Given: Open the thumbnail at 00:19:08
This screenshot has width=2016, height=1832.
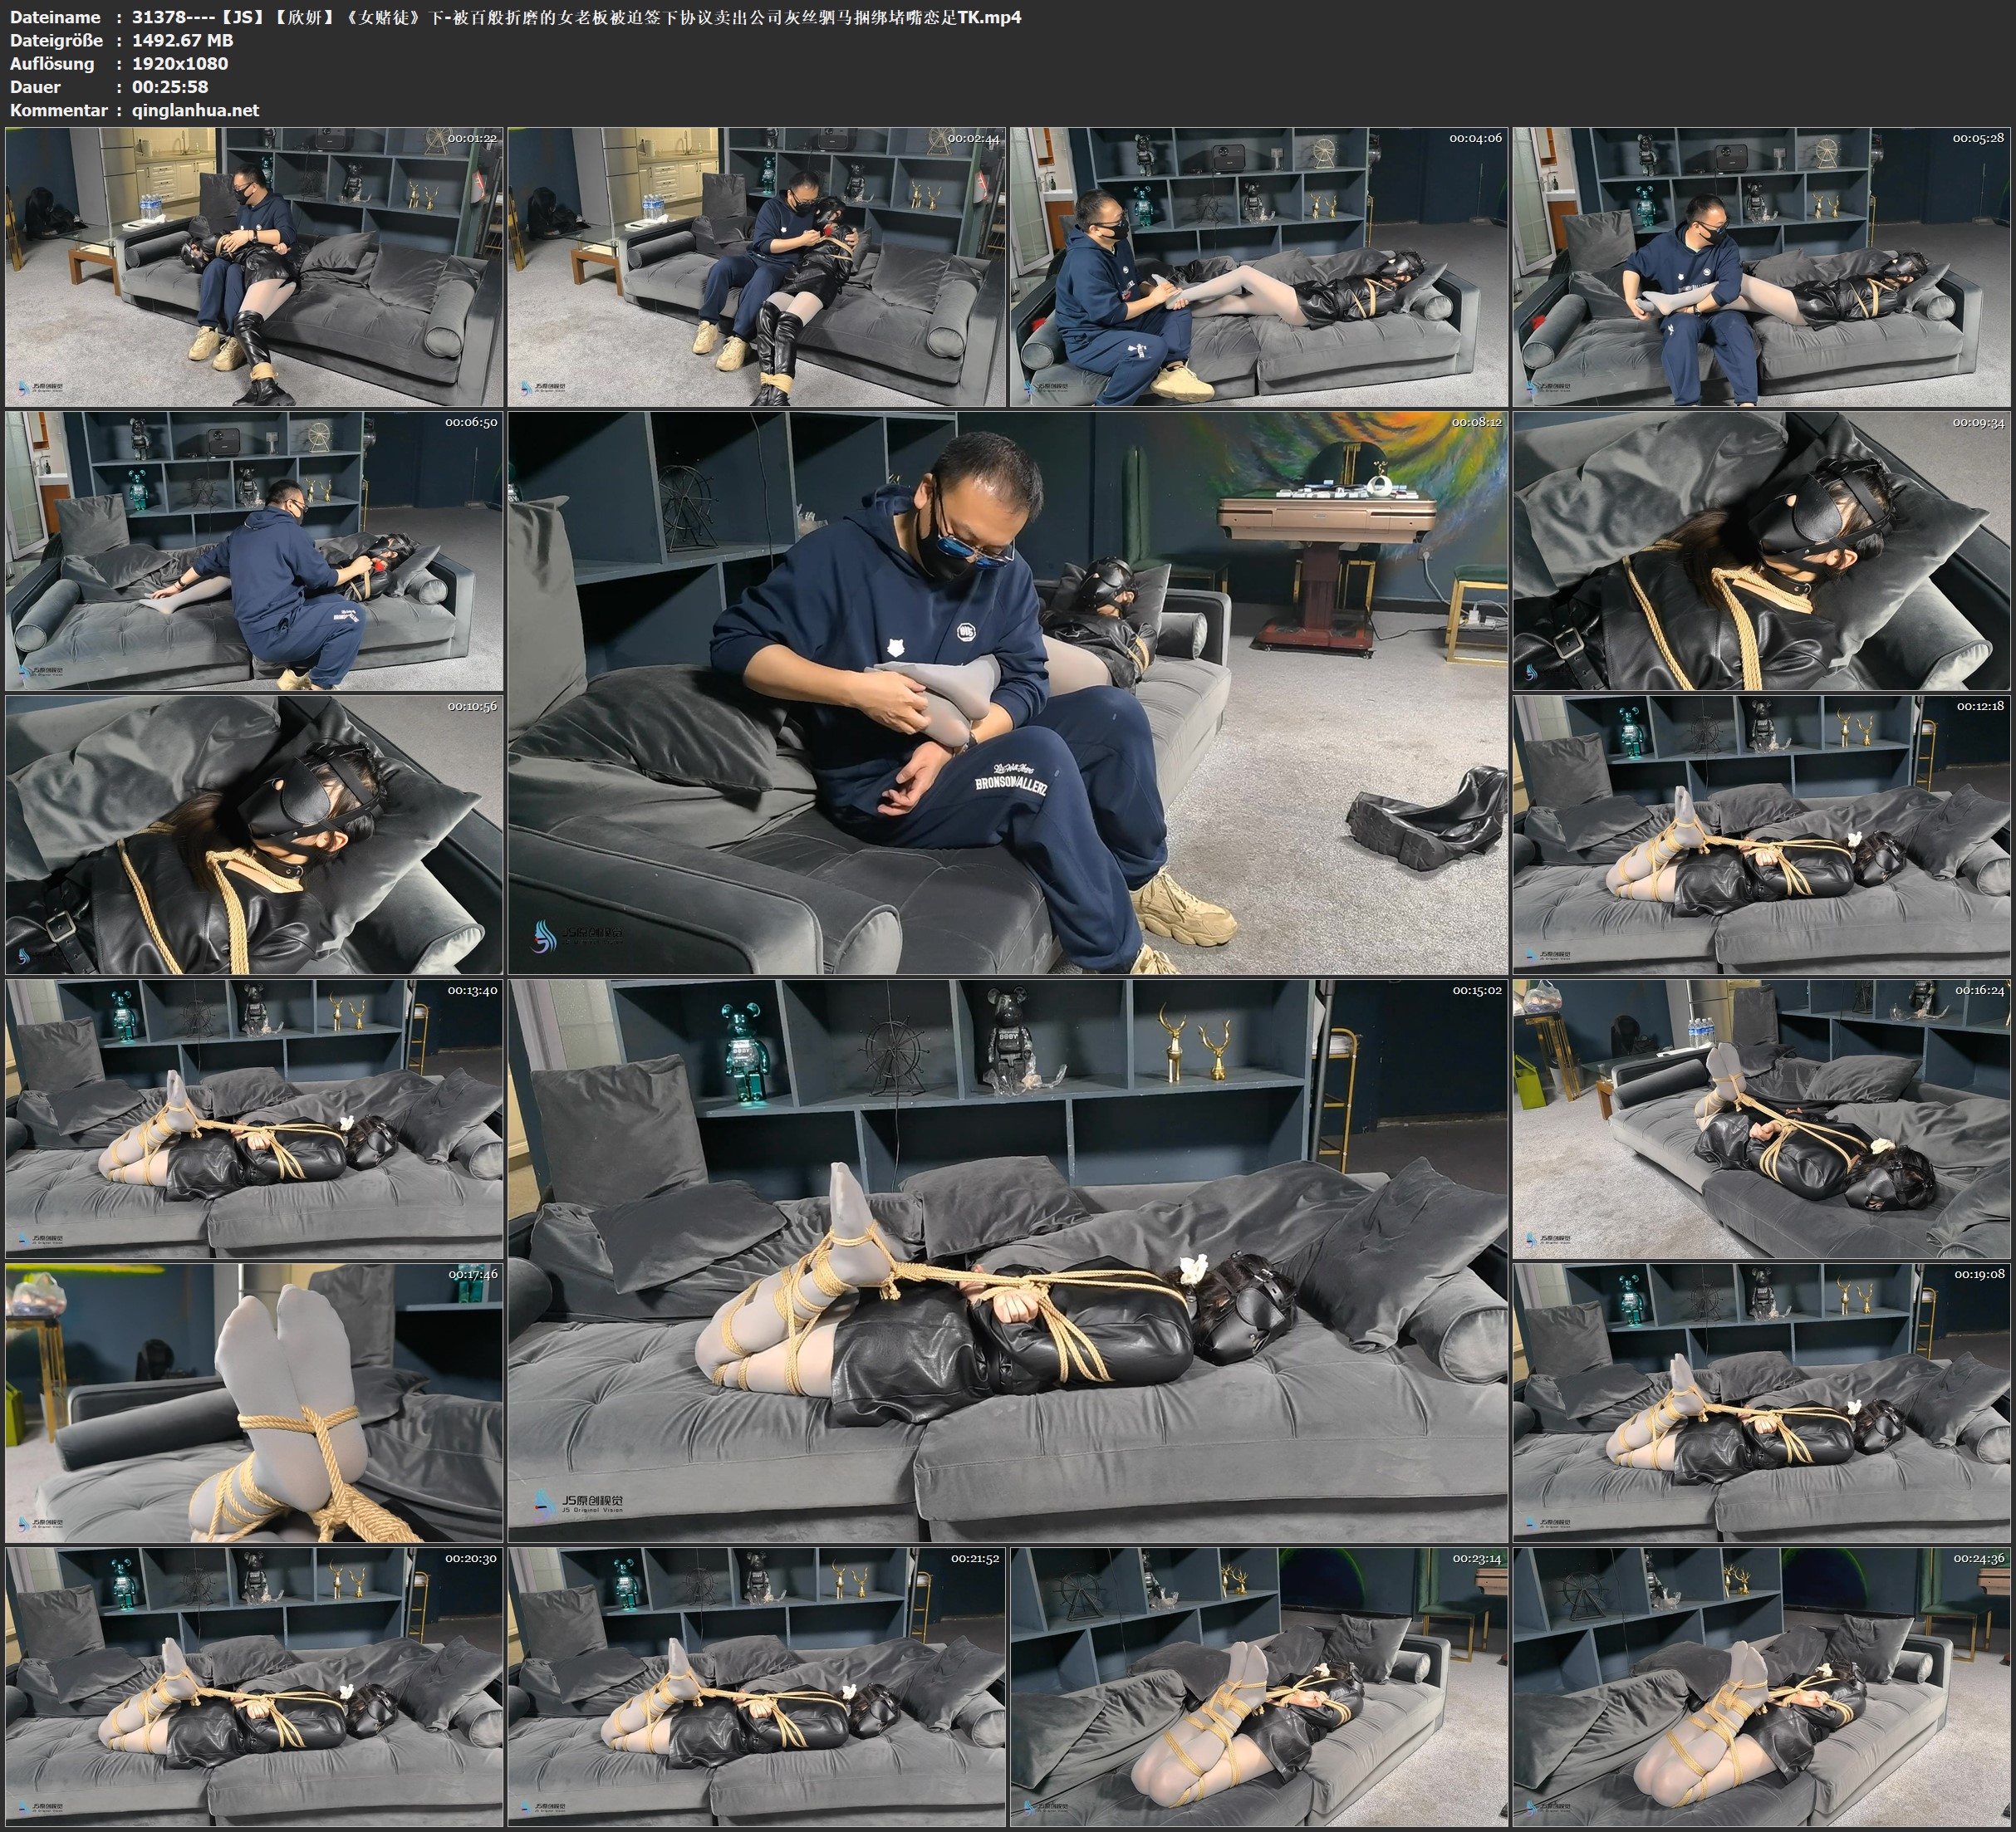Looking at the screenshot, I should (x=1762, y=1402).
